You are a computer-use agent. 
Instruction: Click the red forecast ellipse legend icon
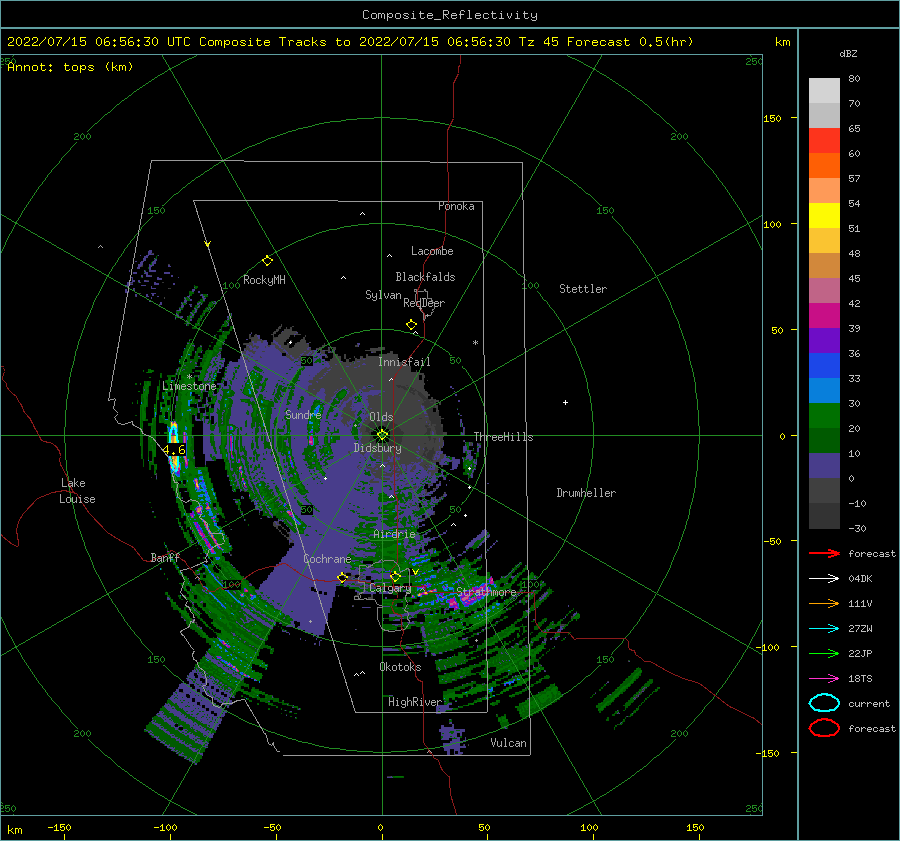tap(824, 728)
